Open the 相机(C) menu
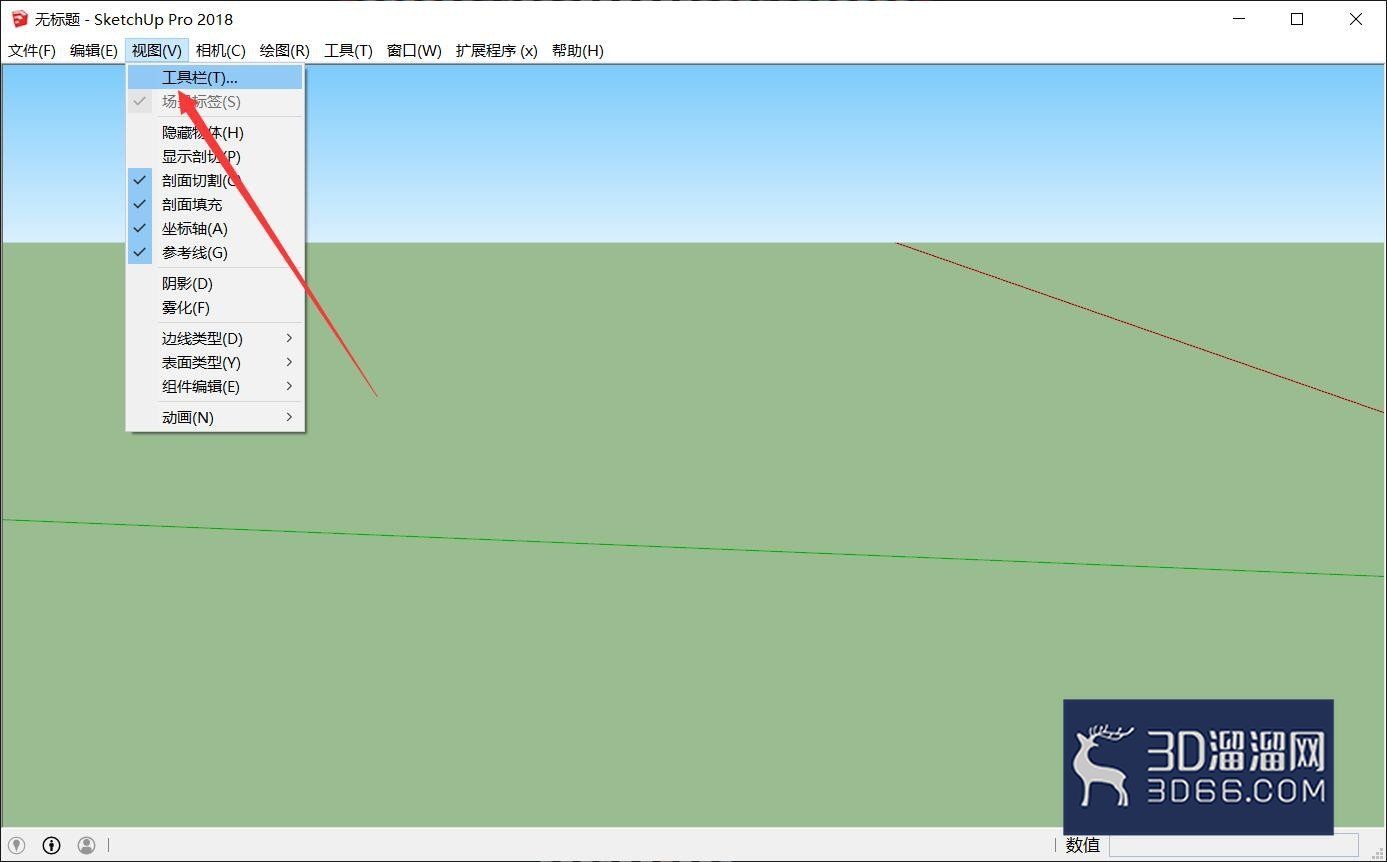The image size is (1387, 862). point(221,51)
